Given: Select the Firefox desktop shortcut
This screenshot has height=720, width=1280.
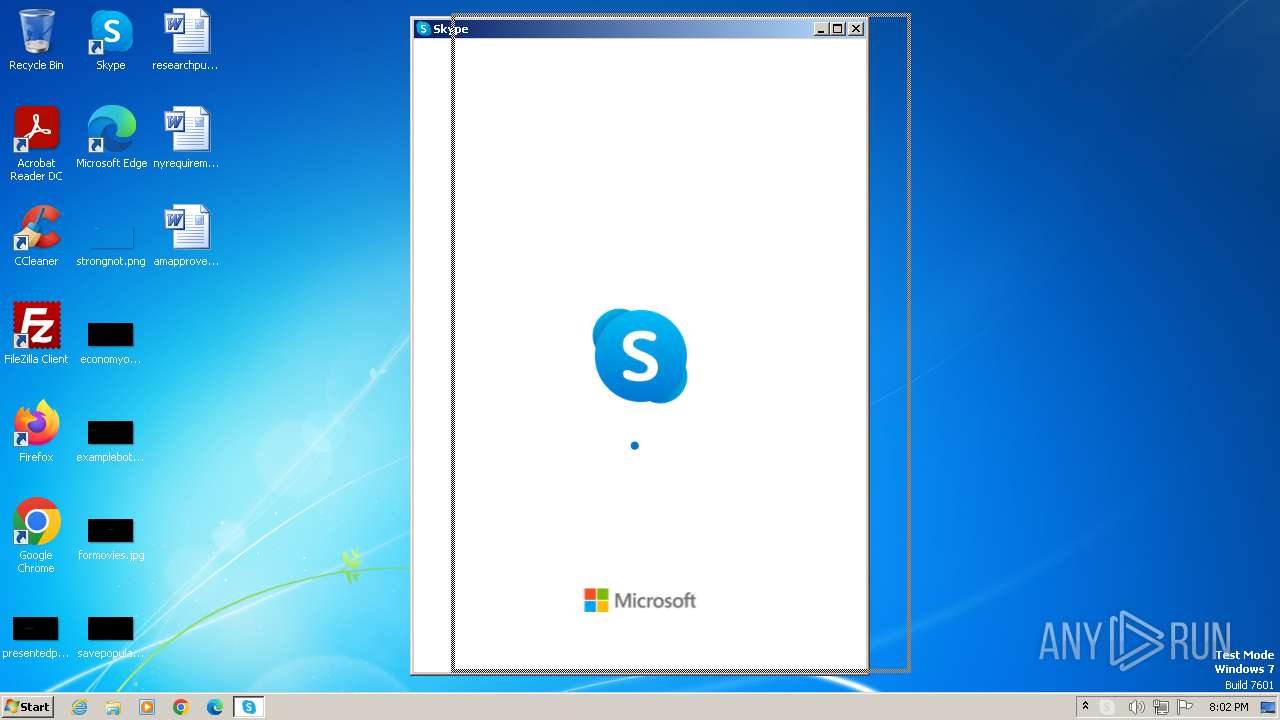Looking at the screenshot, I should coord(36,432).
